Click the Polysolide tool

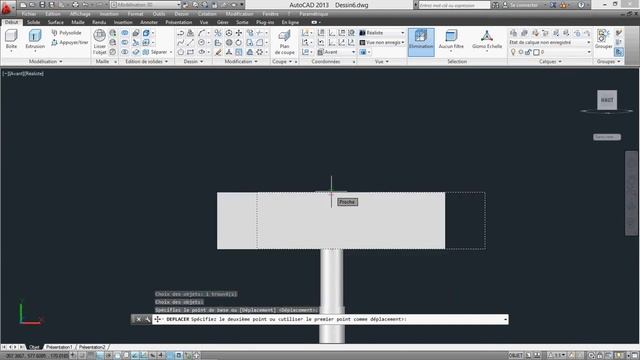pyautogui.click(x=67, y=33)
